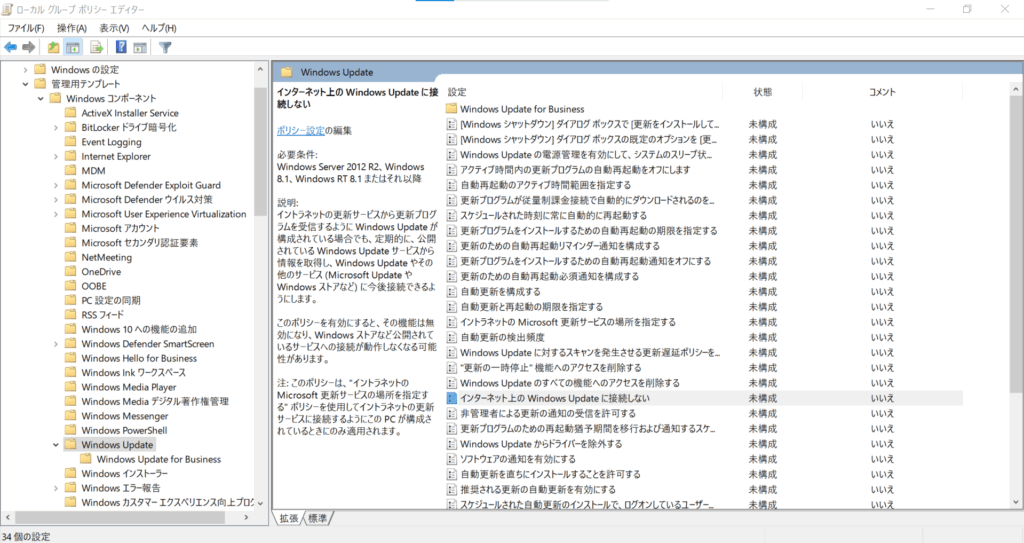Open Help via the blue question-mark icon

tap(121, 47)
